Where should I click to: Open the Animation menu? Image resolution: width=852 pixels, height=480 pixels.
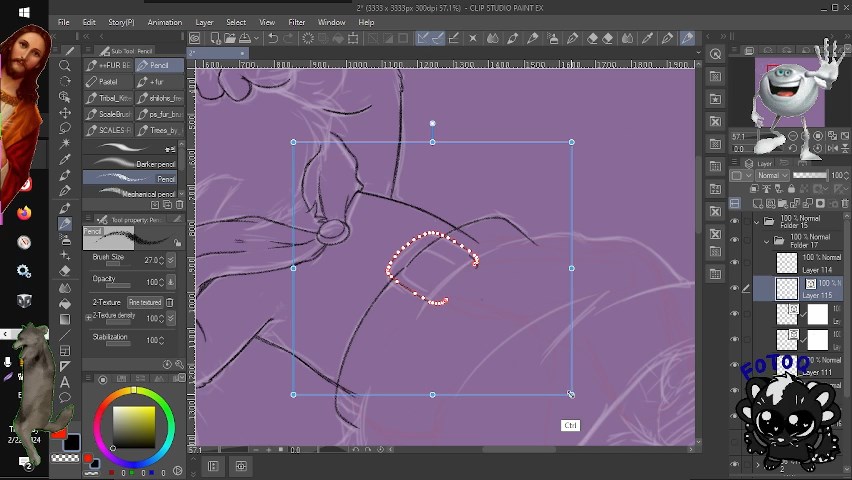tap(164, 22)
